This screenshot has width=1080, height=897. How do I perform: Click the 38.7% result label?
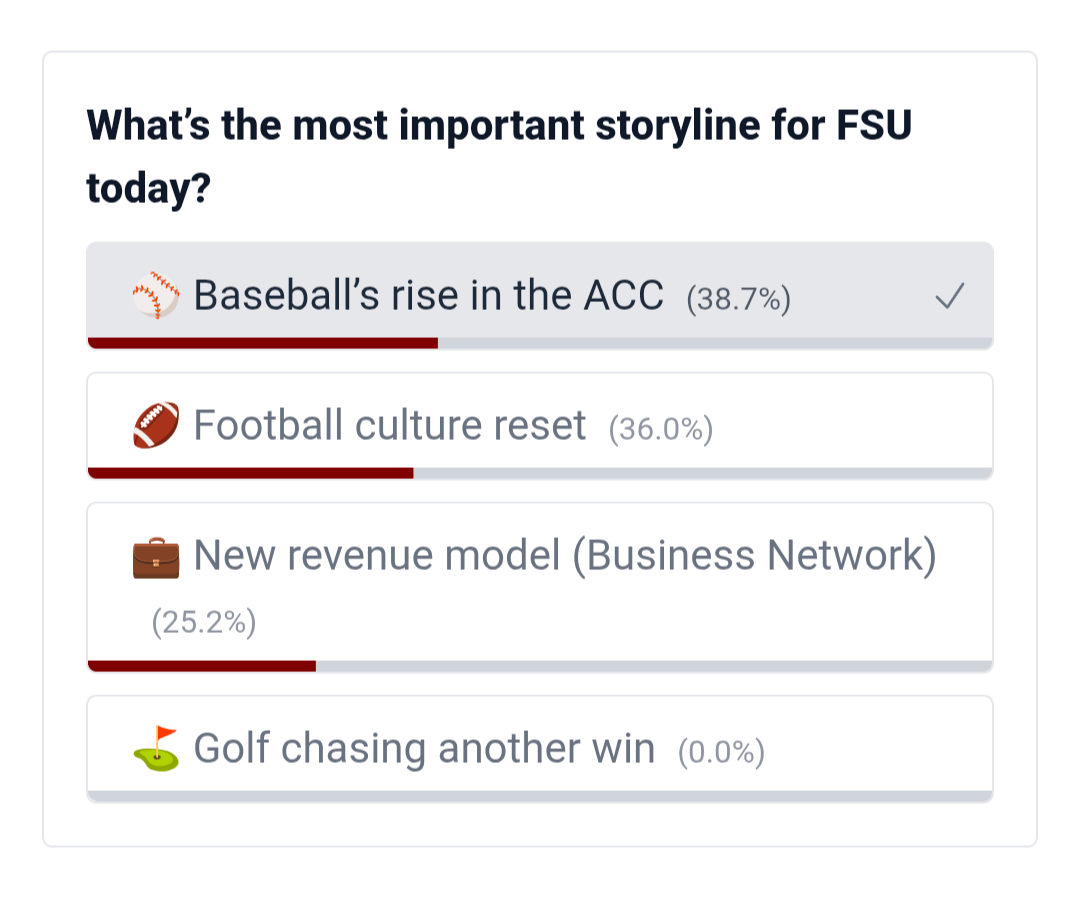coord(739,300)
